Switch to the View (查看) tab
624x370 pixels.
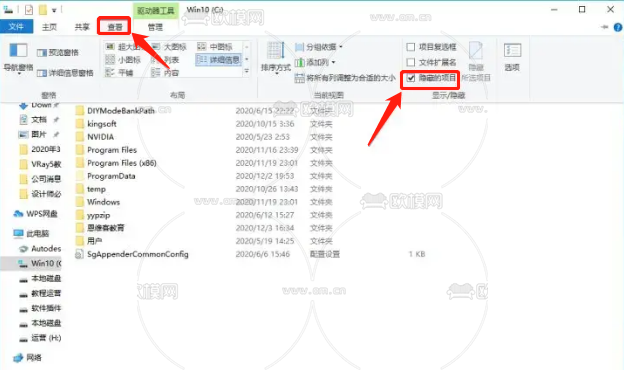(x=115, y=27)
